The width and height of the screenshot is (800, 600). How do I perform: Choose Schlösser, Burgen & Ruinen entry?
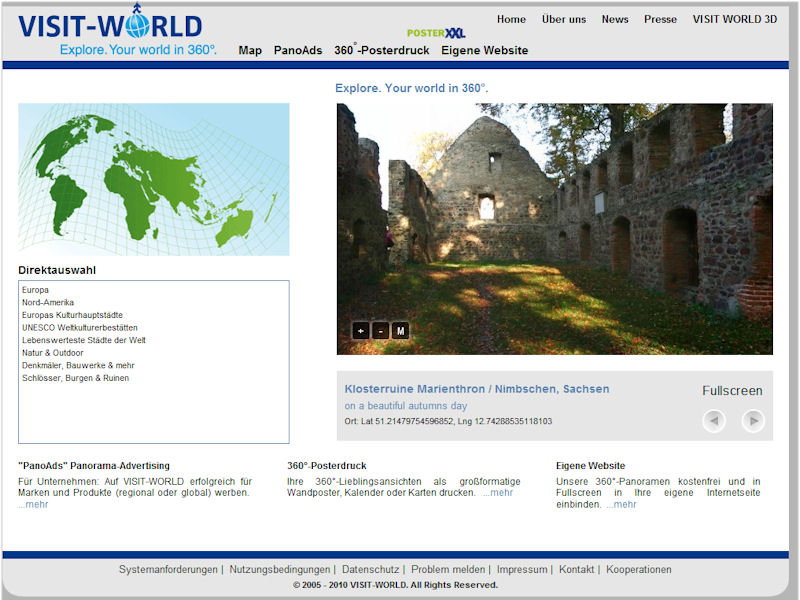coord(75,378)
